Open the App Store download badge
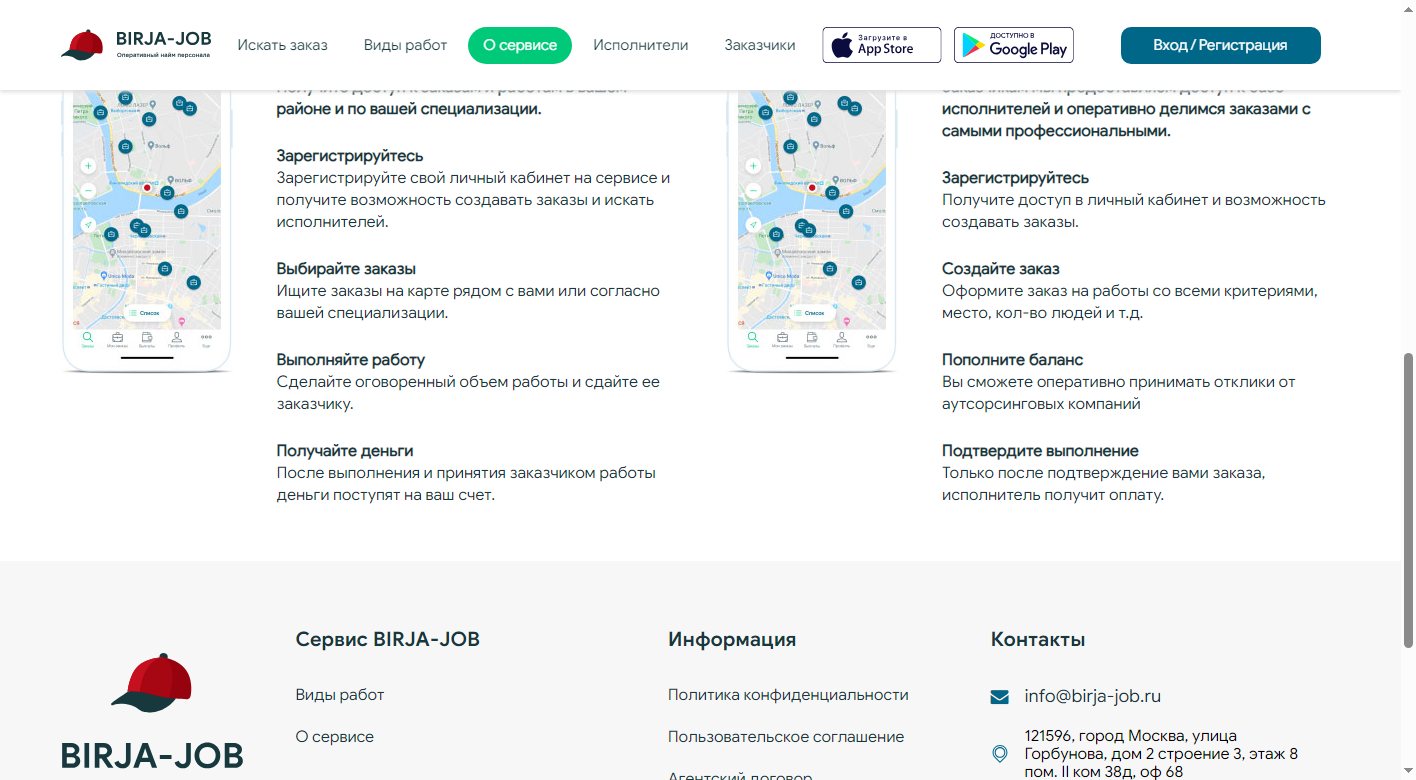The width and height of the screenshot is (1416, 780). [x=882, y=45]
